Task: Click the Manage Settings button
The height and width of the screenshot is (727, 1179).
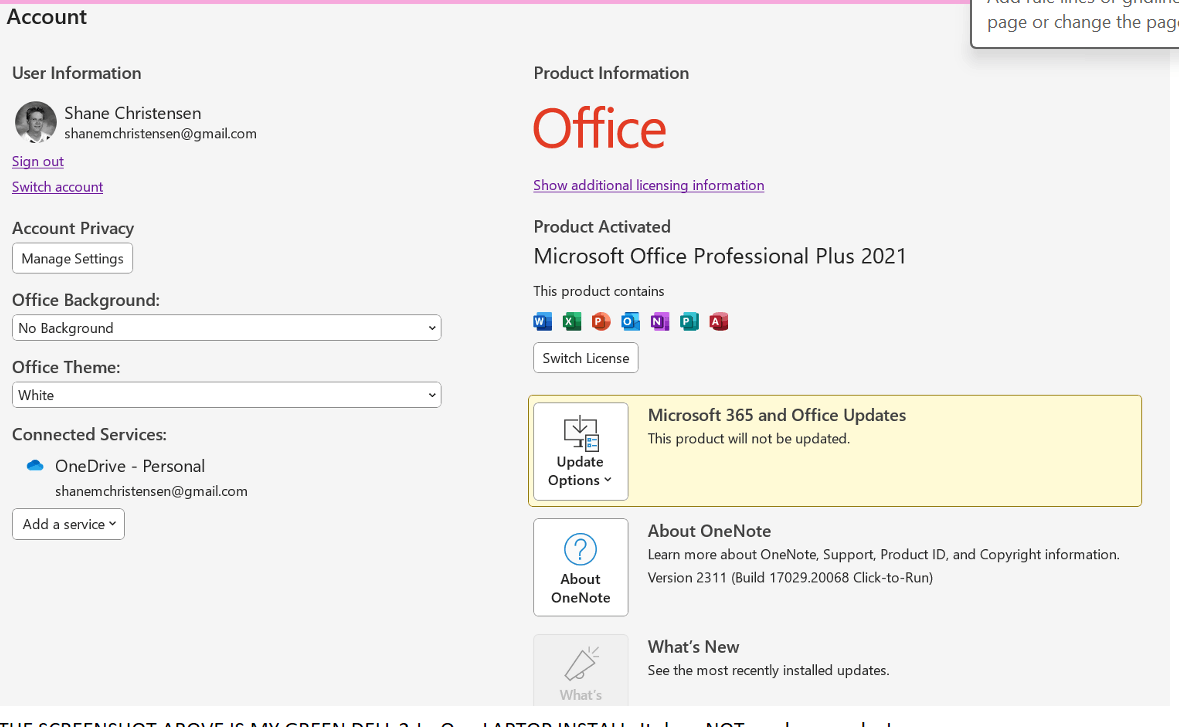Action: [72, 258]
